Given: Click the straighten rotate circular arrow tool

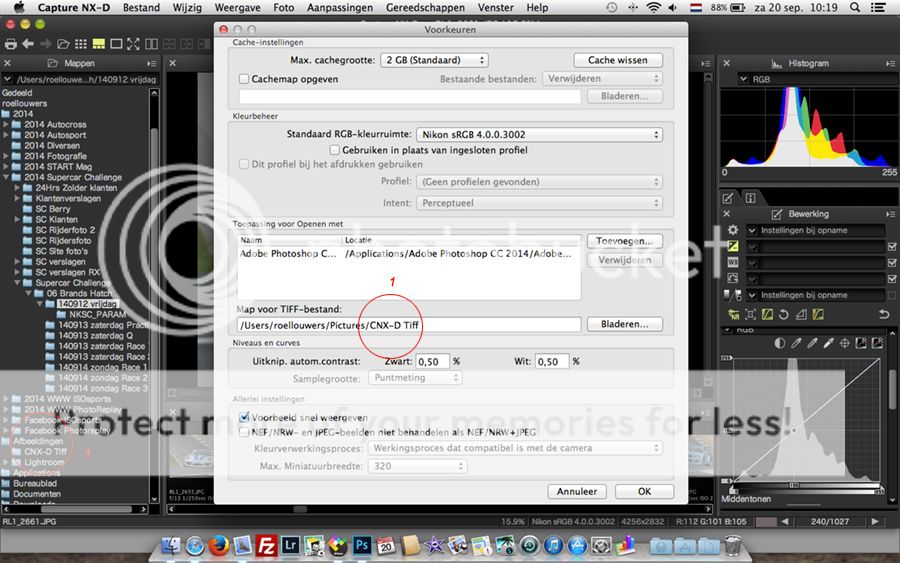Looking at the screenshot, I should point(783,314).
